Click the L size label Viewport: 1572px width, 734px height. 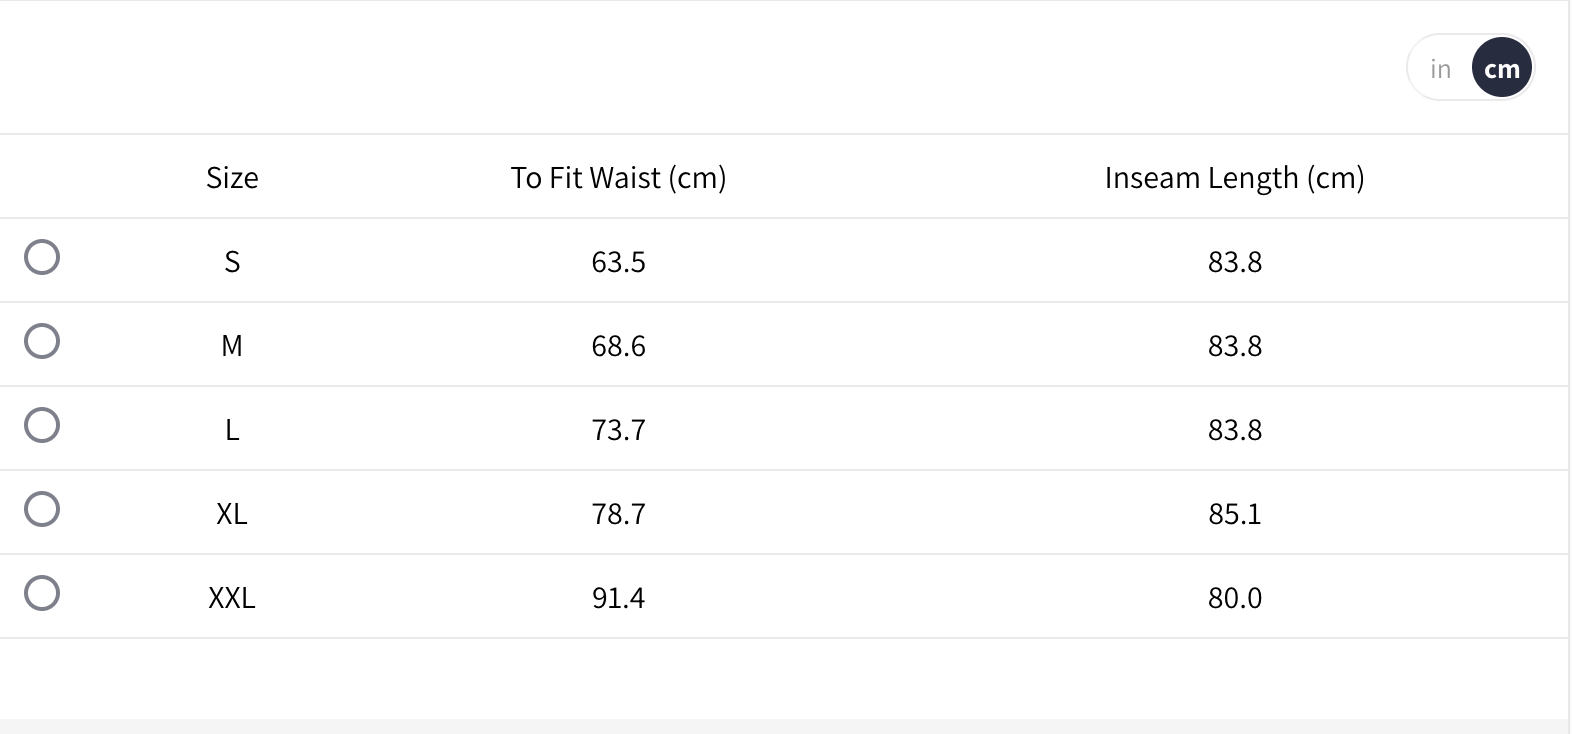[x=232, y=430]
